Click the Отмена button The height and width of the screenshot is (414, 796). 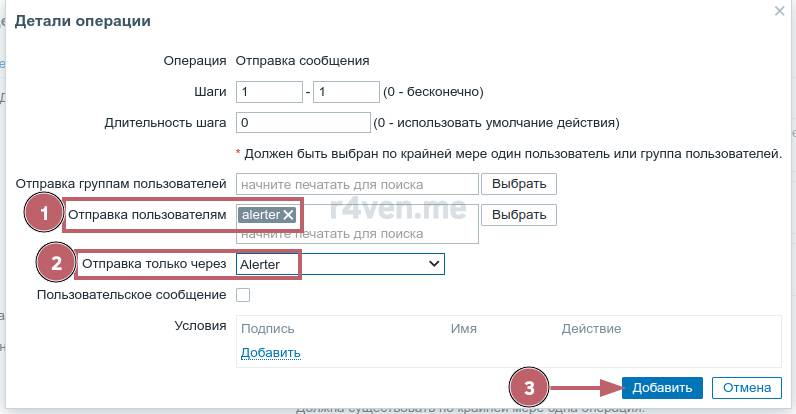coord(746,388)
